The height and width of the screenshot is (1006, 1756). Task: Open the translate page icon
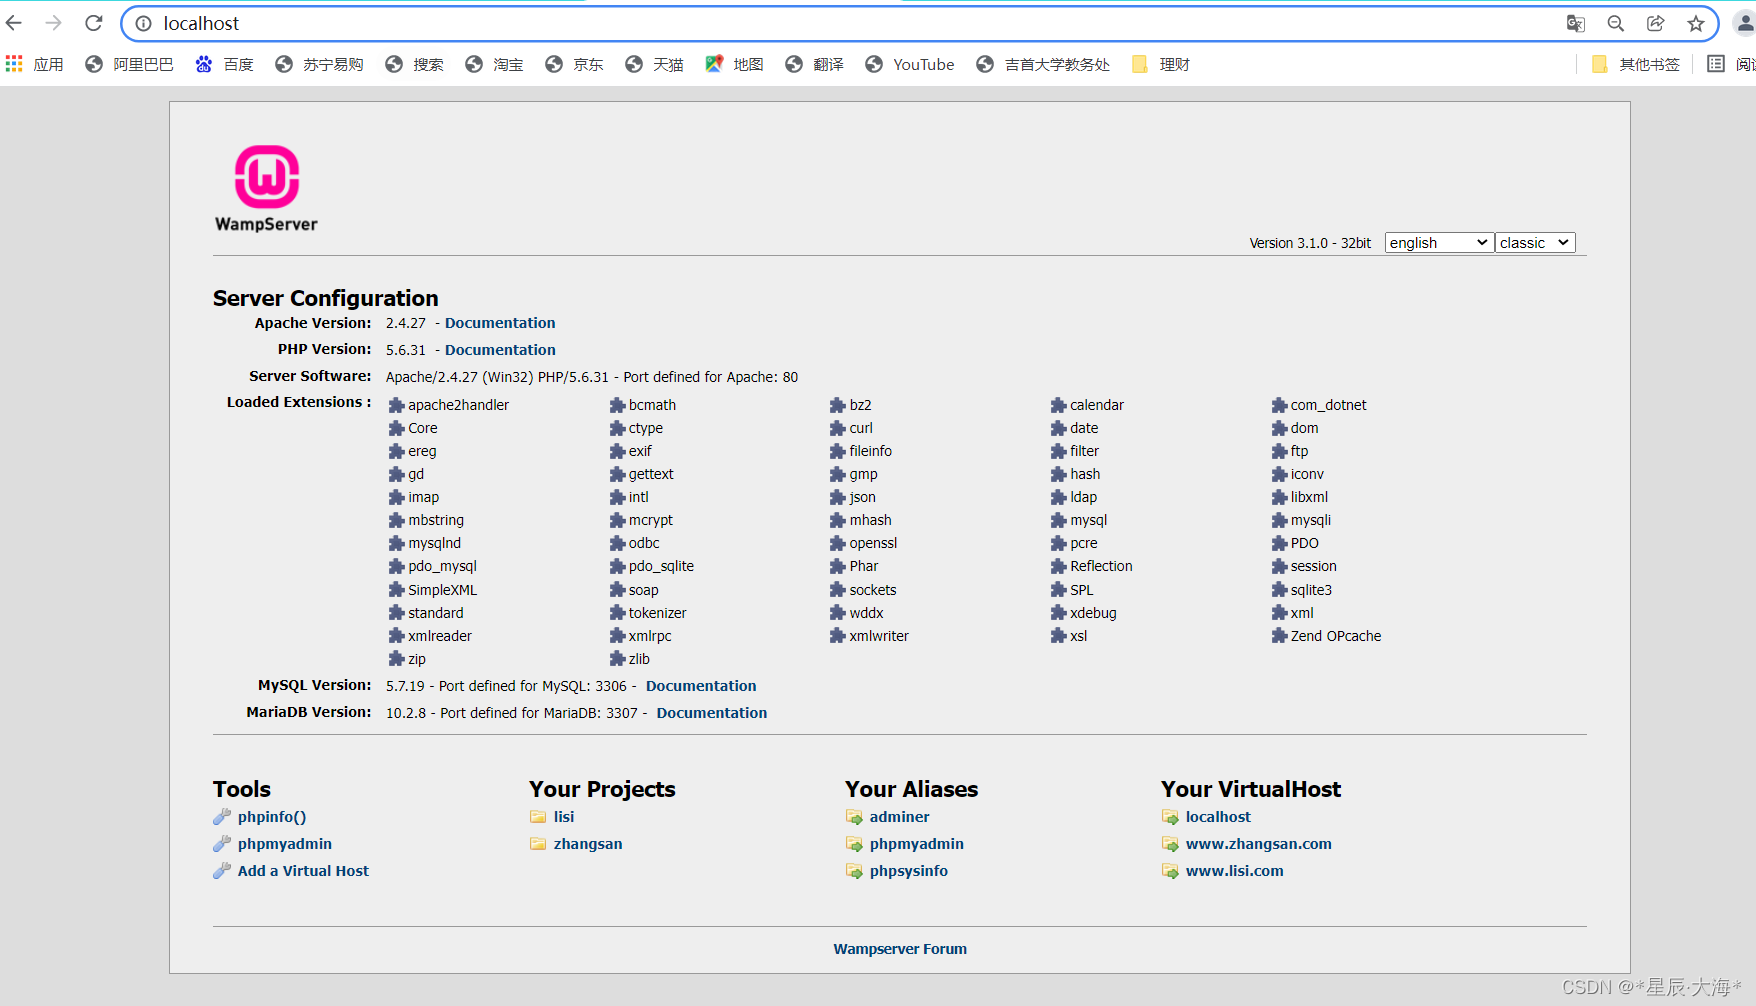point(1576,23)
